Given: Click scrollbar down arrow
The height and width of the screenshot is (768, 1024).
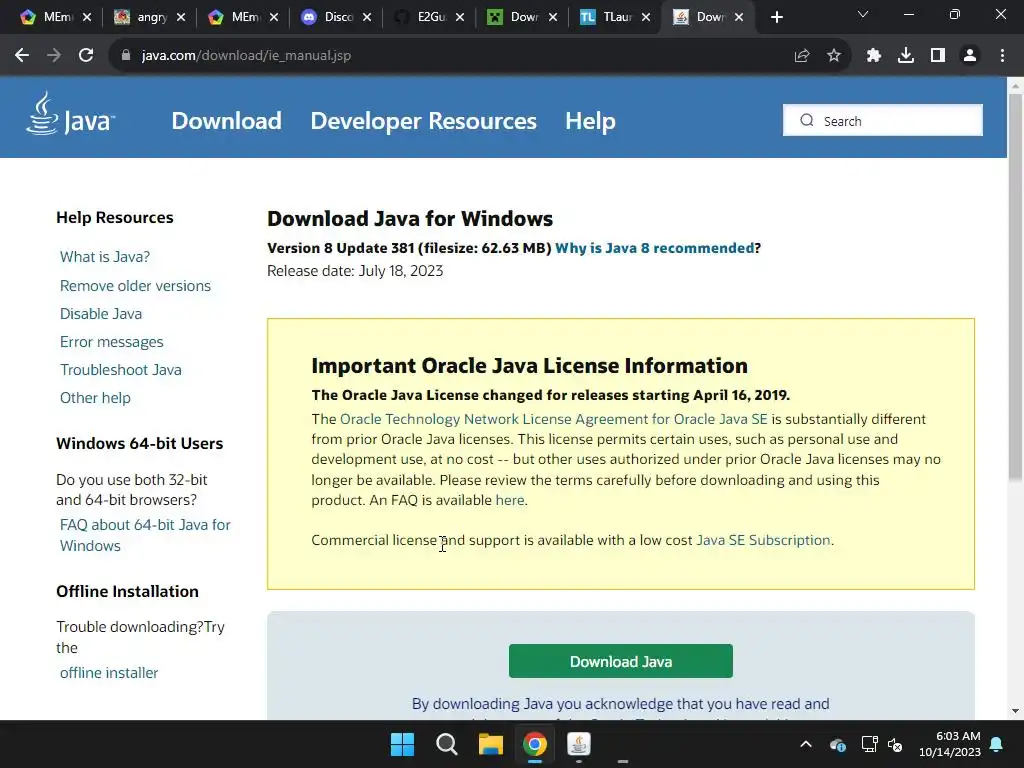Looking at the screenshot, I should coord(1016,711).
